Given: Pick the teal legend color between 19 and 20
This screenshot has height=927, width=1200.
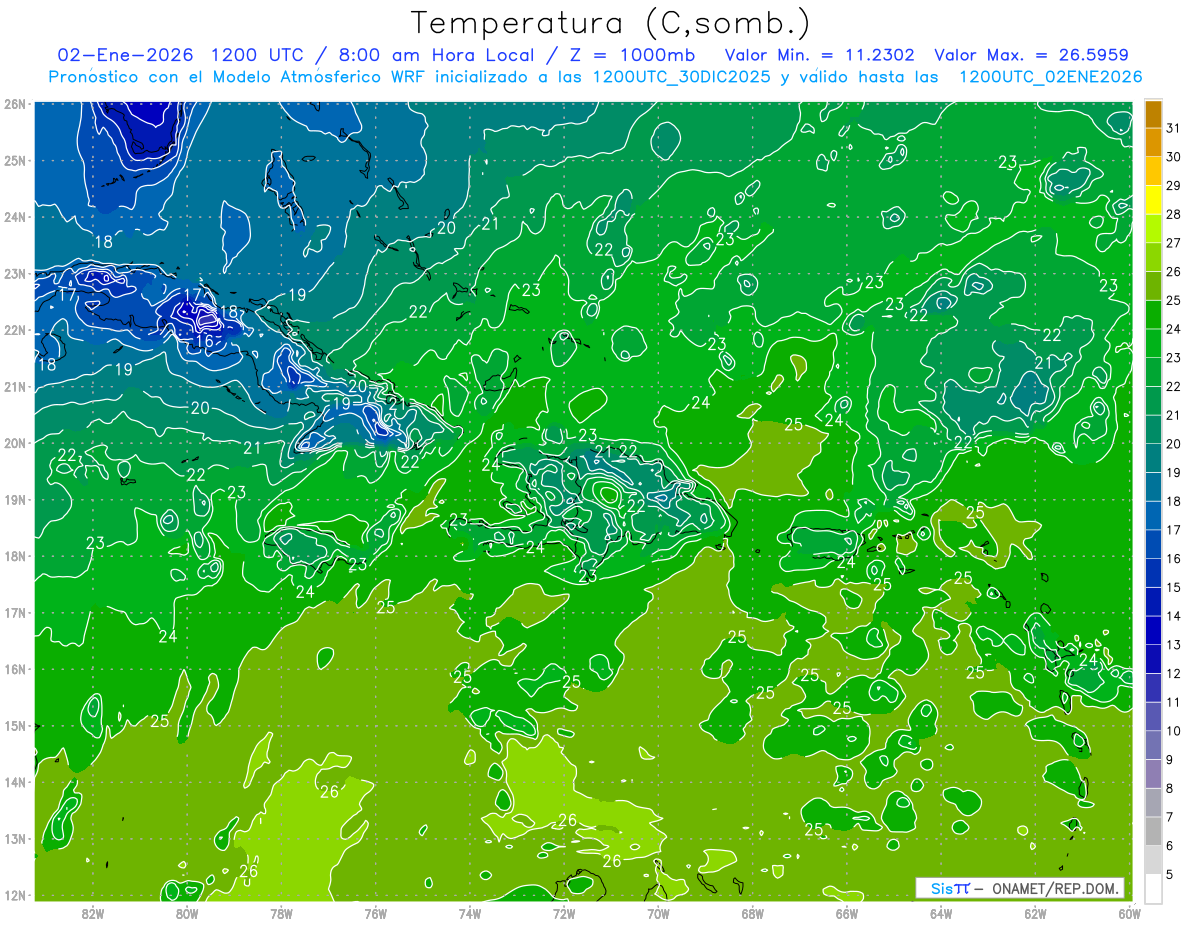Looking at the screenshot, I should coord(1153,458).
